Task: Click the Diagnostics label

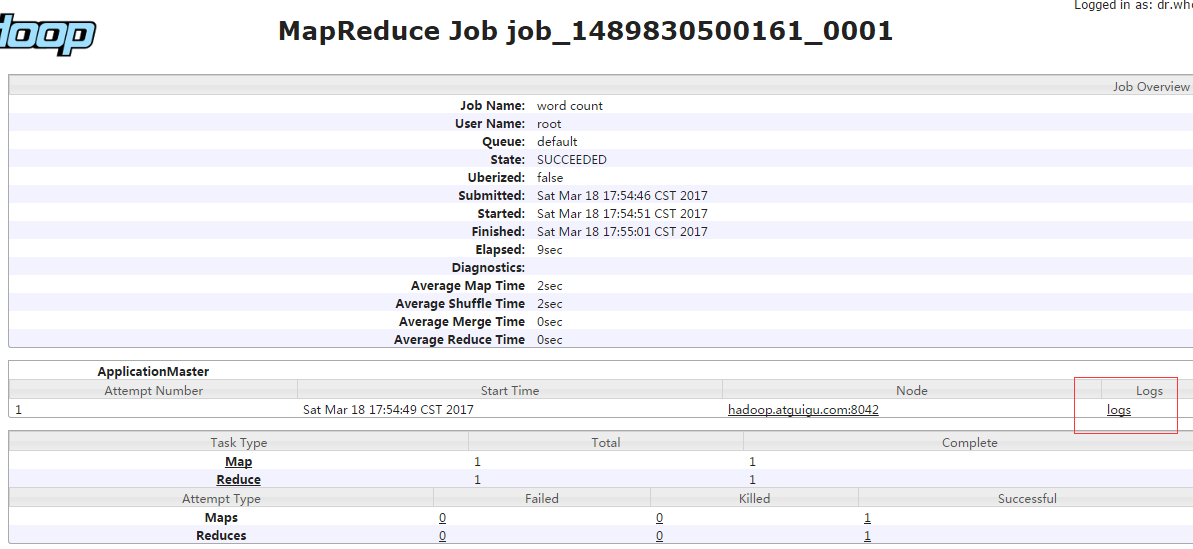Action: pos(488,268)
